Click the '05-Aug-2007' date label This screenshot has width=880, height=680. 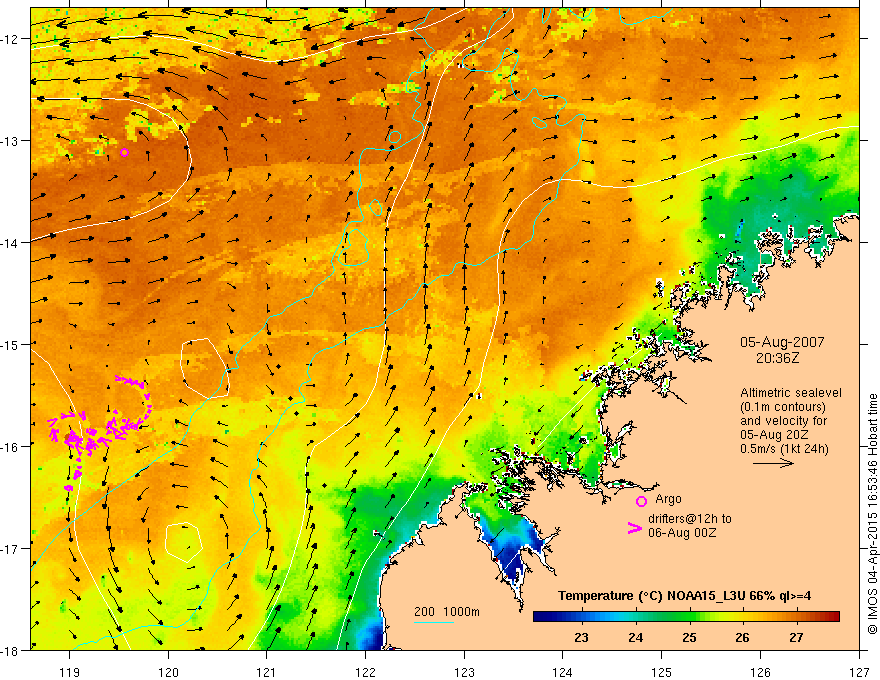tap(782, 342)
